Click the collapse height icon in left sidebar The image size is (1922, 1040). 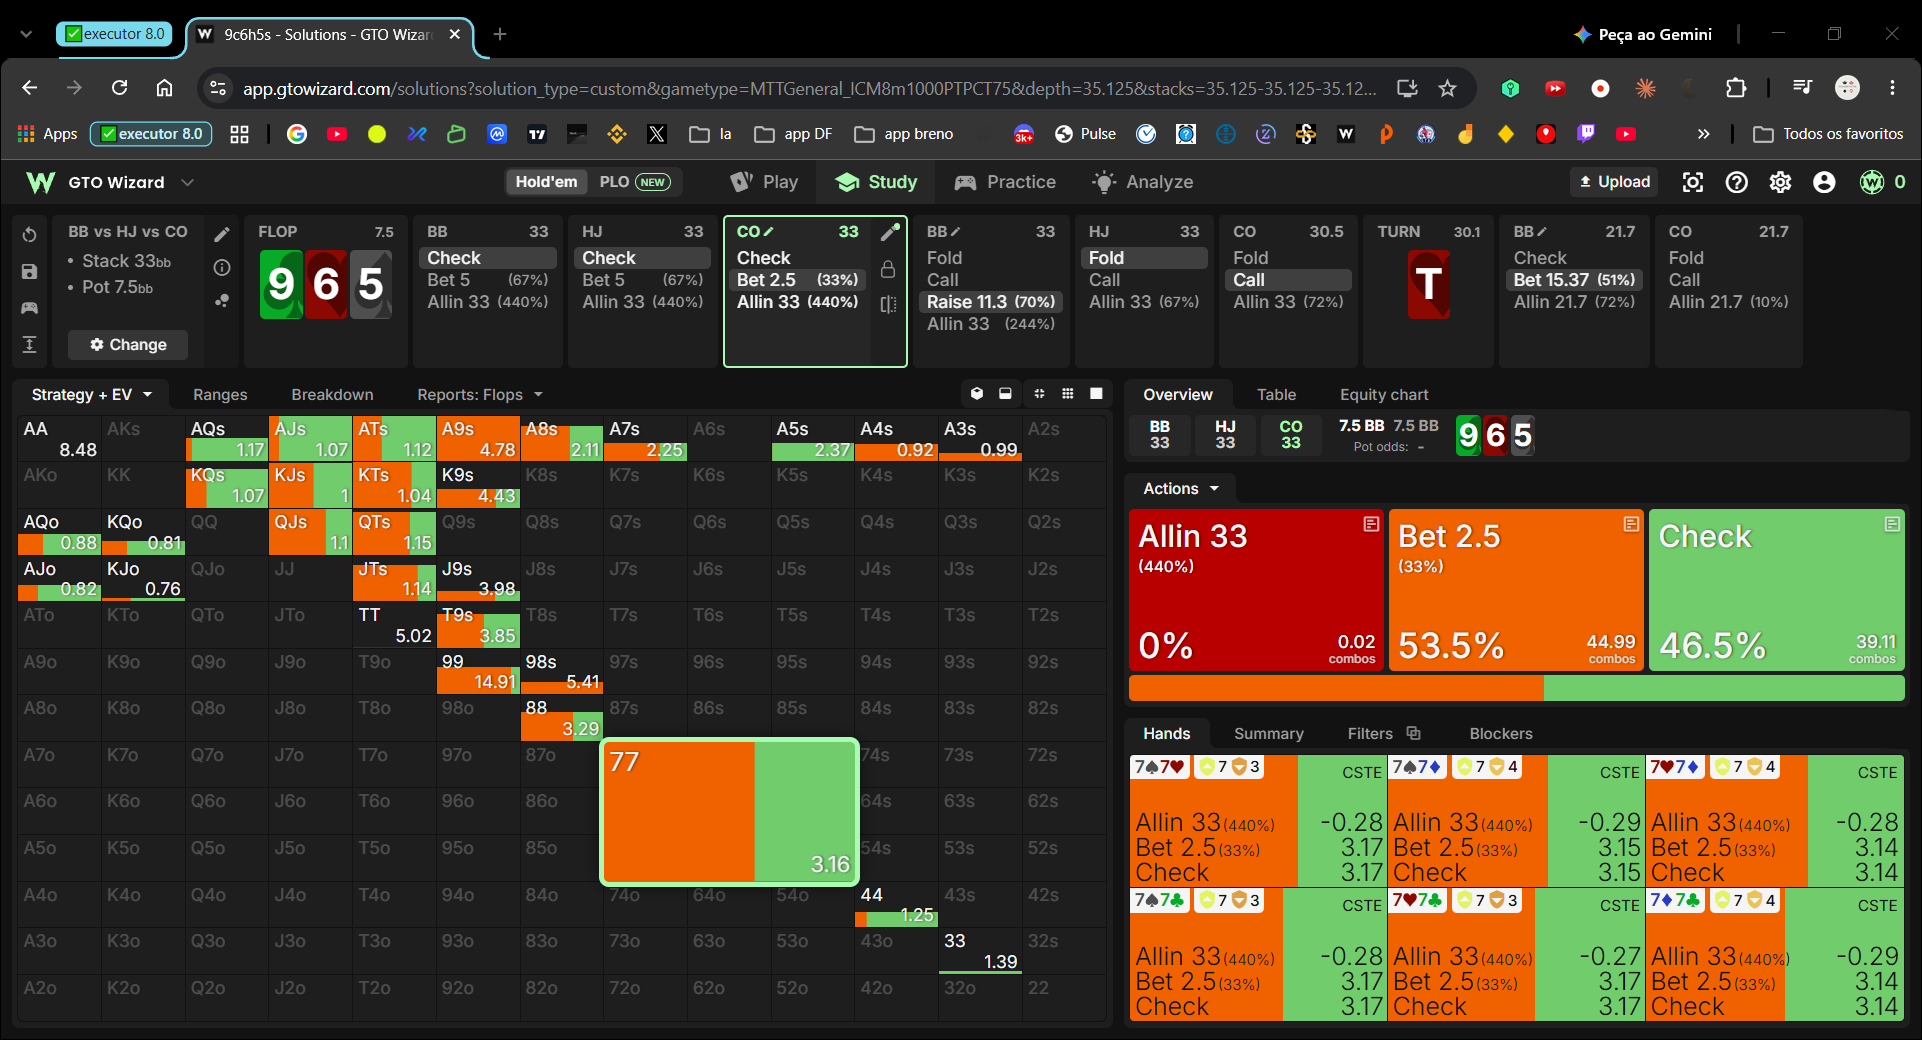30,345
